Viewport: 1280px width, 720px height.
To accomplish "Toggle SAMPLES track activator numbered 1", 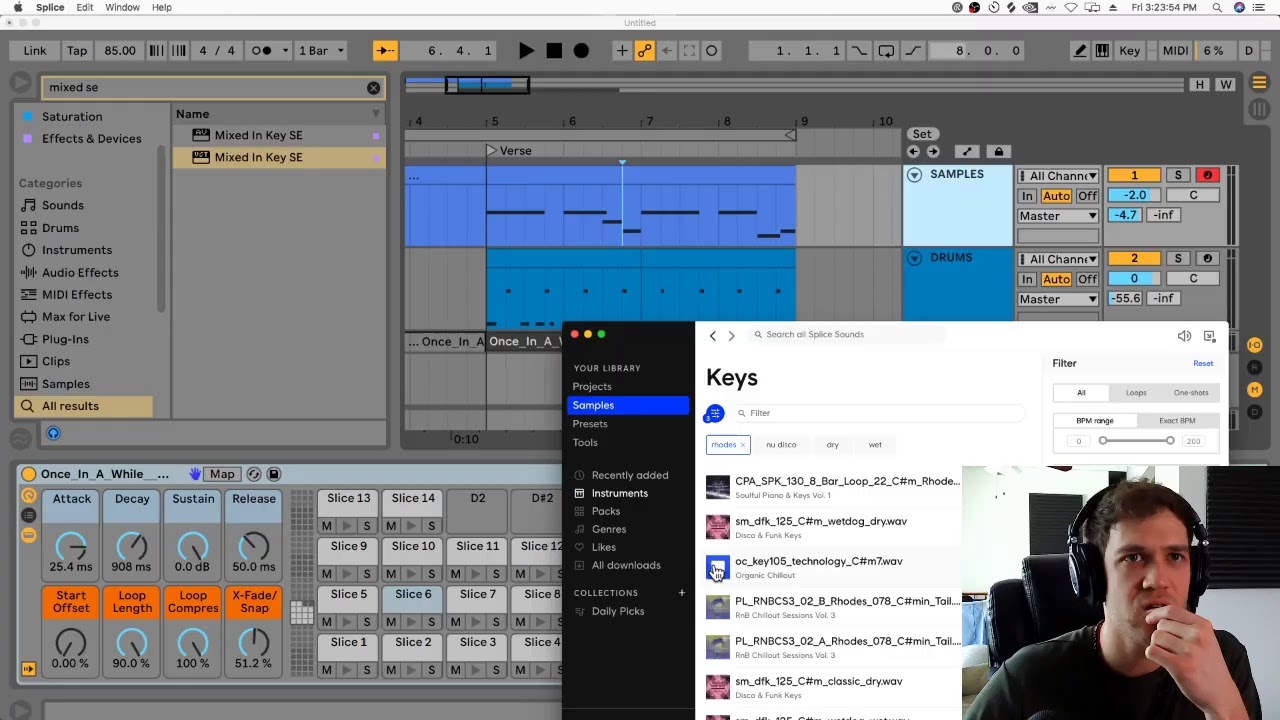I will [1134, 176].
